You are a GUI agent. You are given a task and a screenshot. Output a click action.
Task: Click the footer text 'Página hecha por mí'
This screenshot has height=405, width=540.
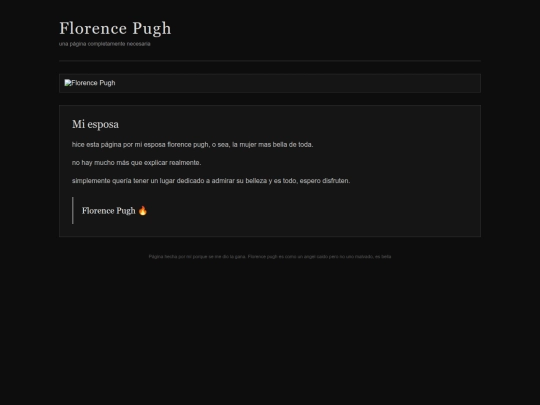(270, 257)
